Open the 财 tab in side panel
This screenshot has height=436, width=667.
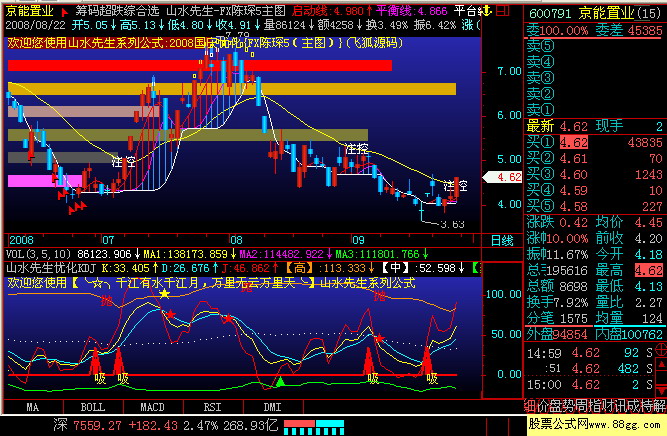(x=607, y=406)
